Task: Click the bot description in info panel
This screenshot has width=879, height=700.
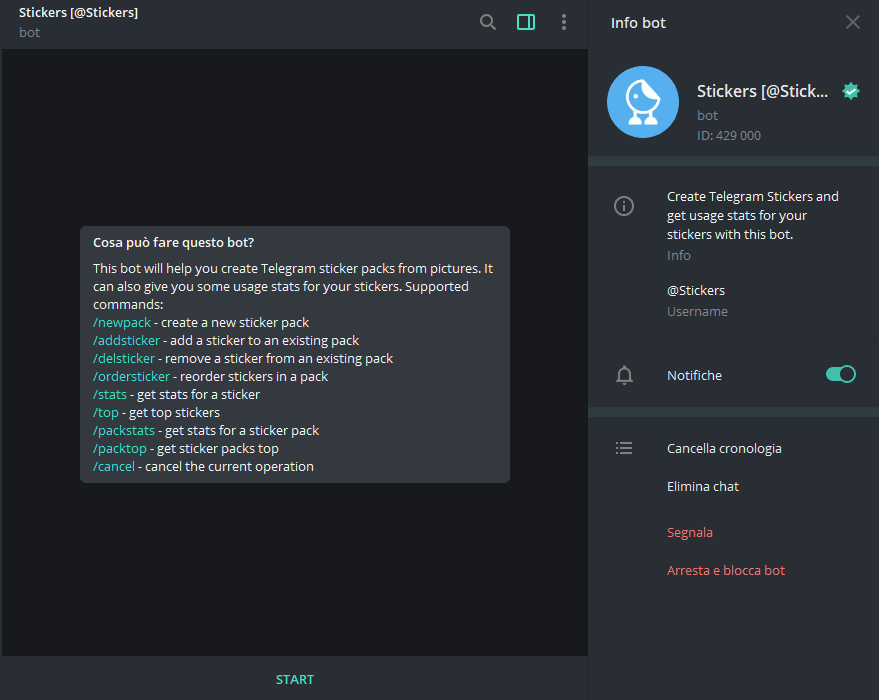Action: 752,215
